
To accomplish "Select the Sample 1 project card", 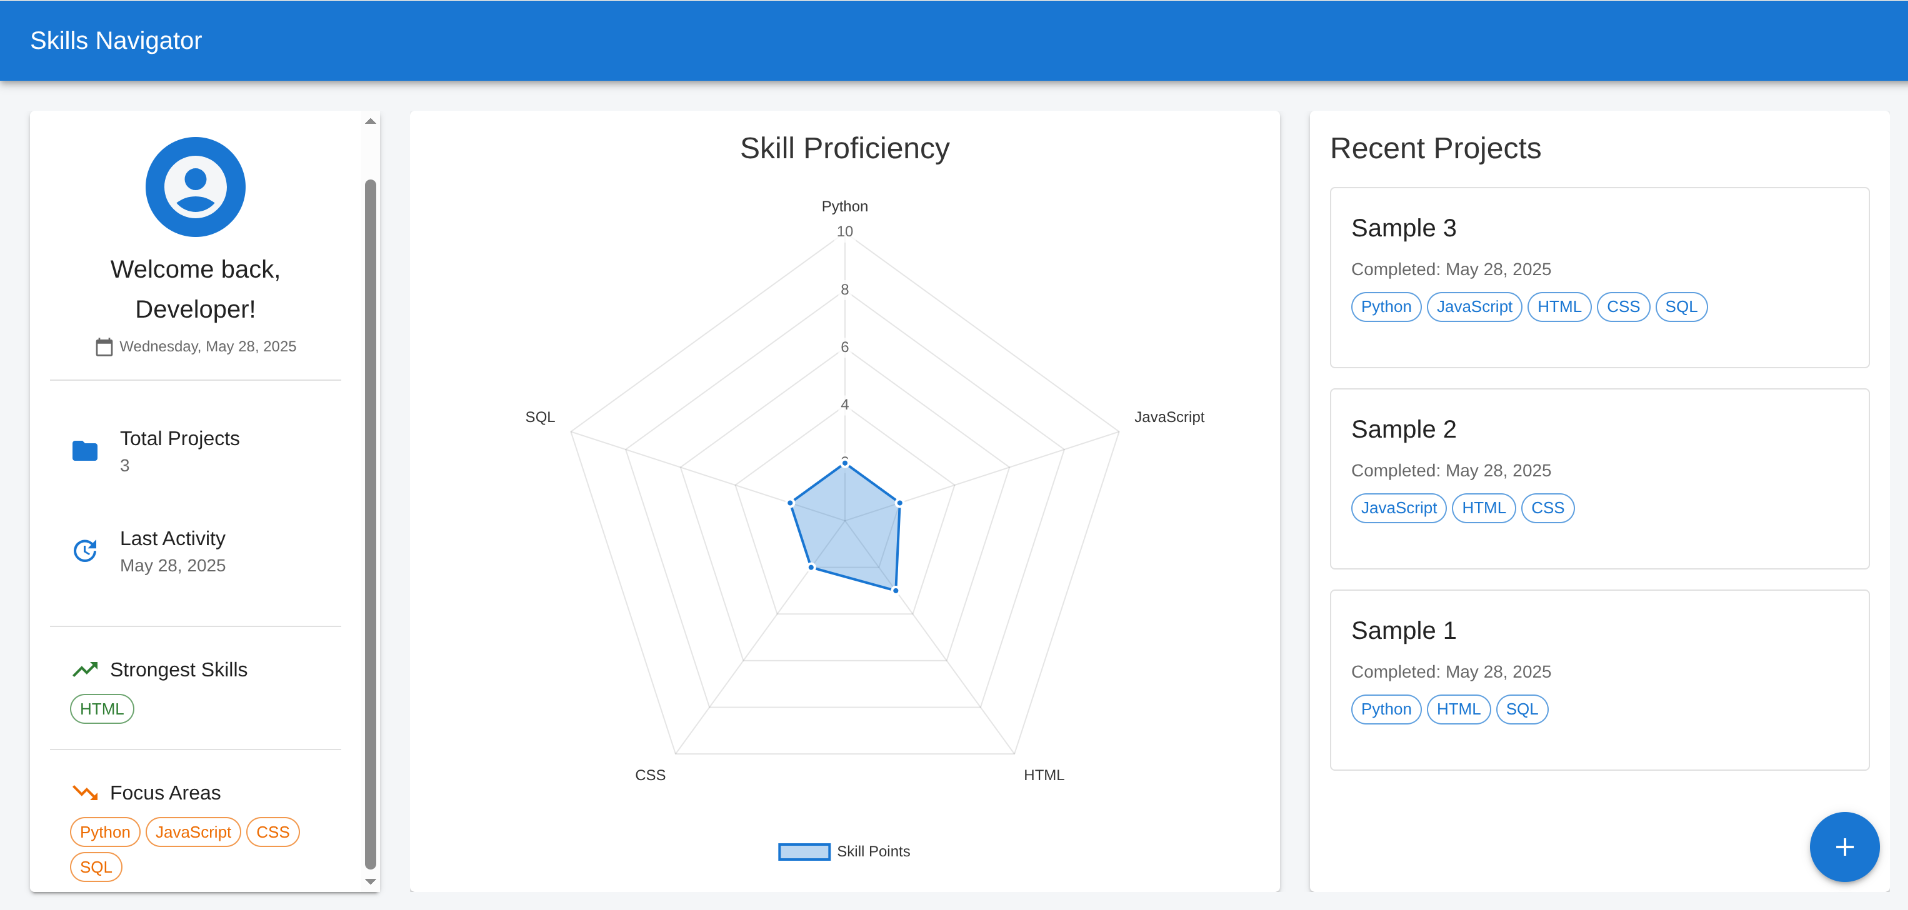I will point(1598,680).
